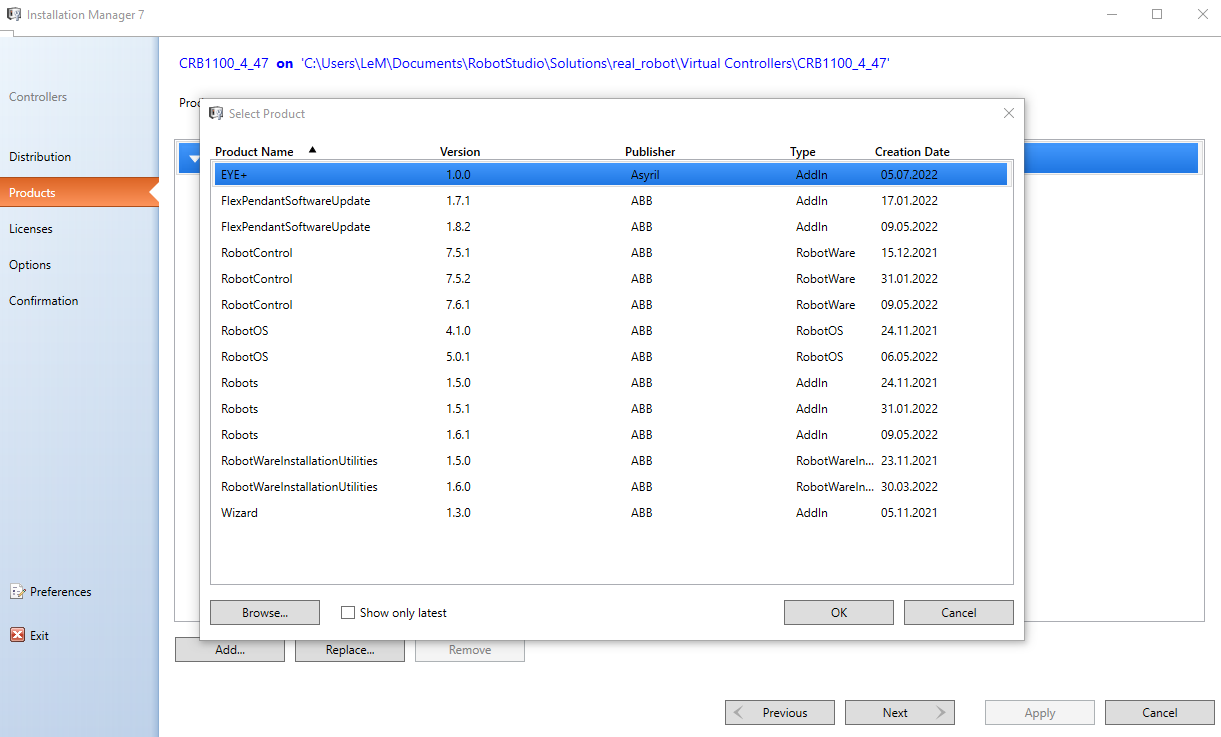The image size is (1221, 737).
Task: Enable the Show only latest checkbox
Action: pos(348,613)
